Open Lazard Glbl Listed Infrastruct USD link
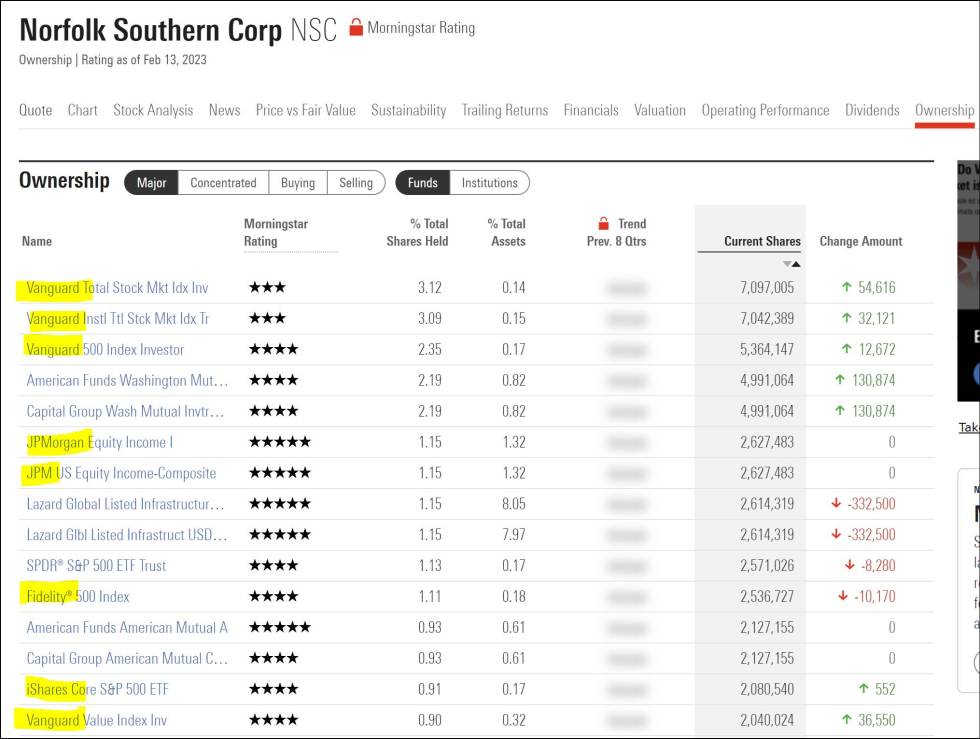The width and height of the screenshot is (980, 739). (127, 535)
